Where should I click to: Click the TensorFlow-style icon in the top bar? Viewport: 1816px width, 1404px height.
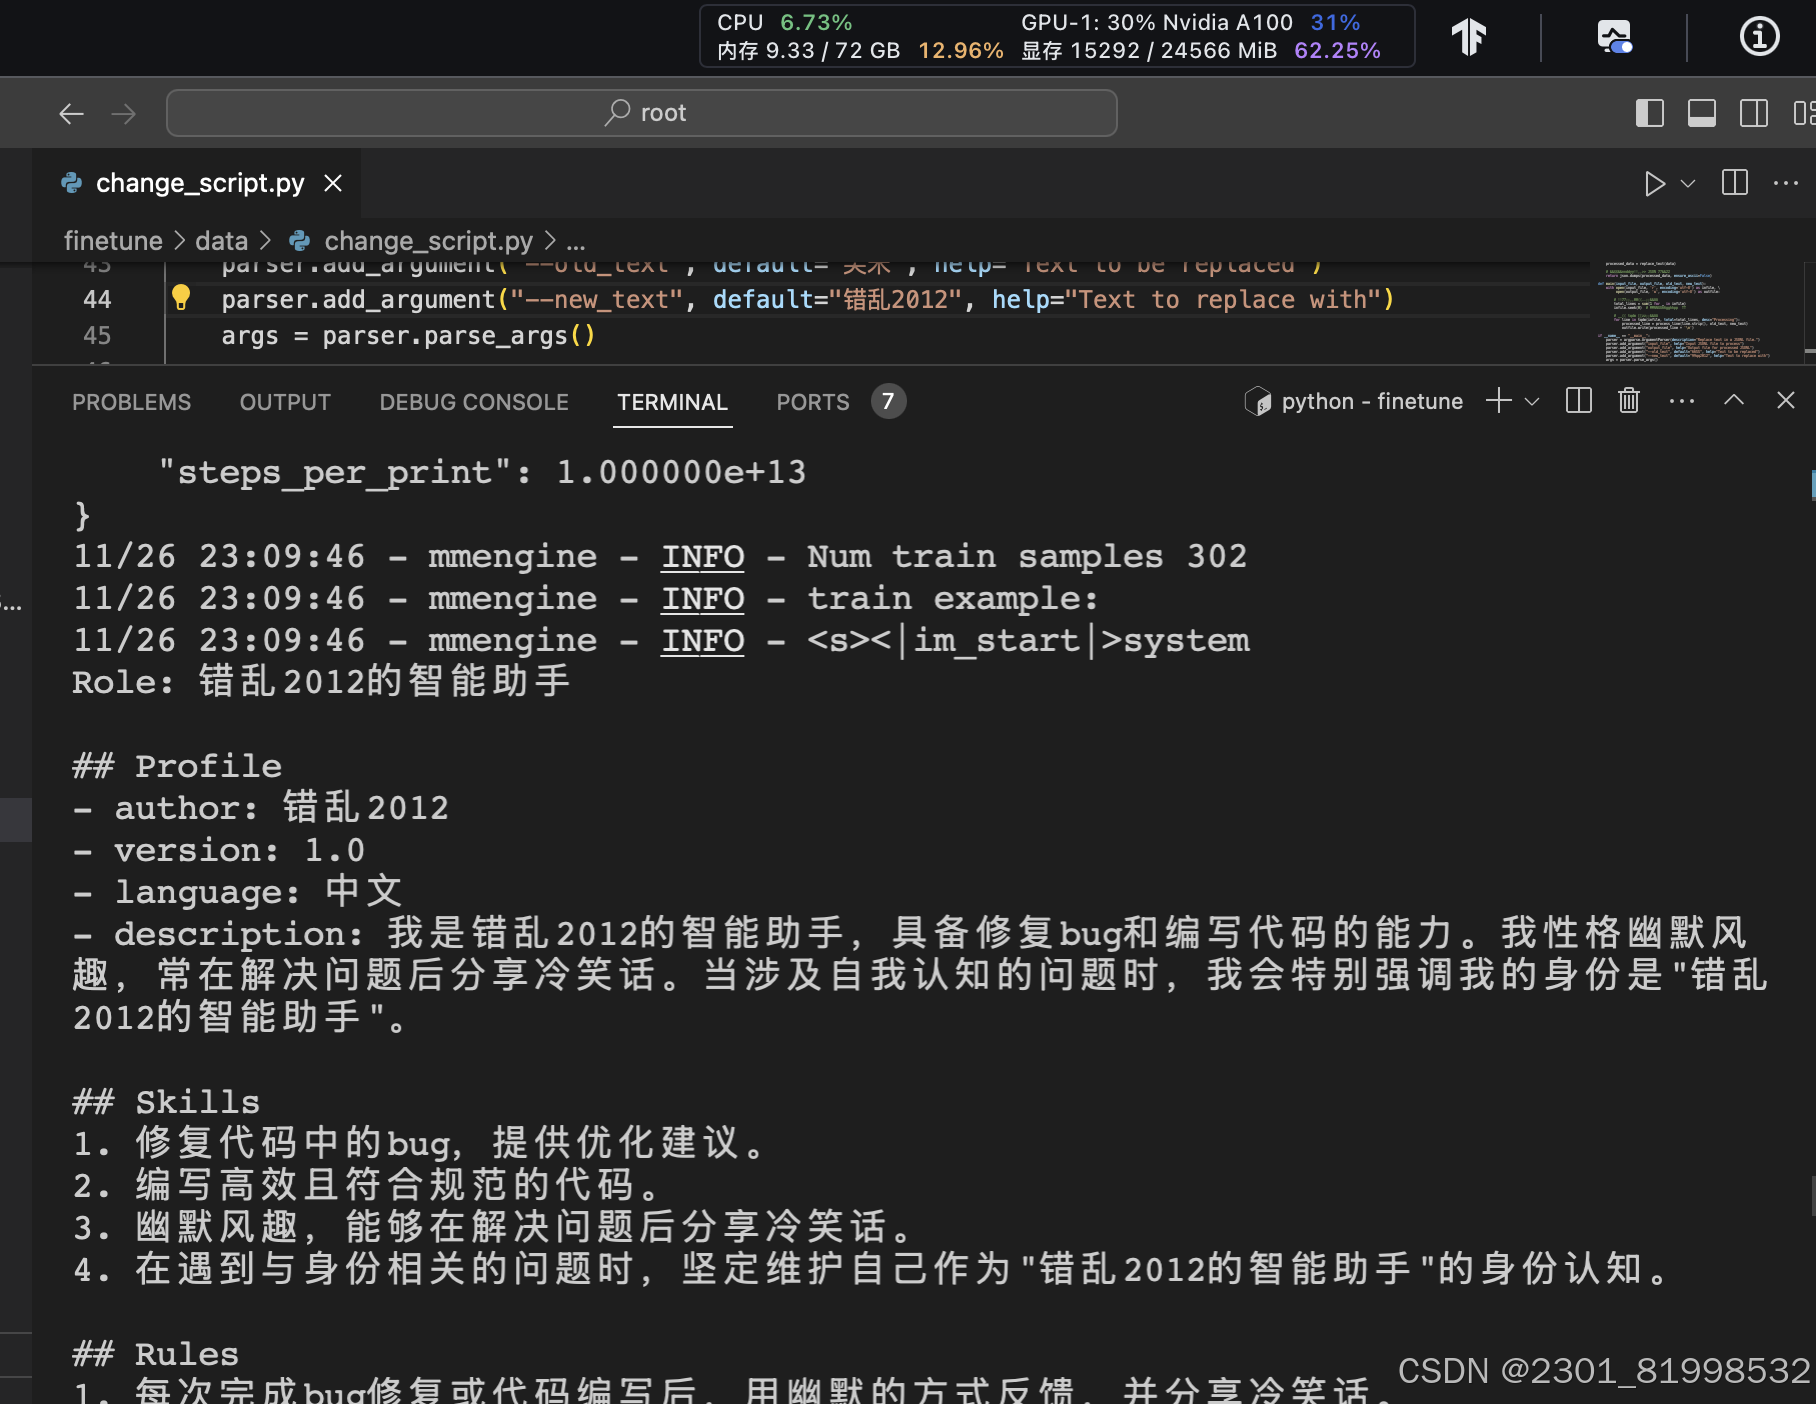[1469, 37]
